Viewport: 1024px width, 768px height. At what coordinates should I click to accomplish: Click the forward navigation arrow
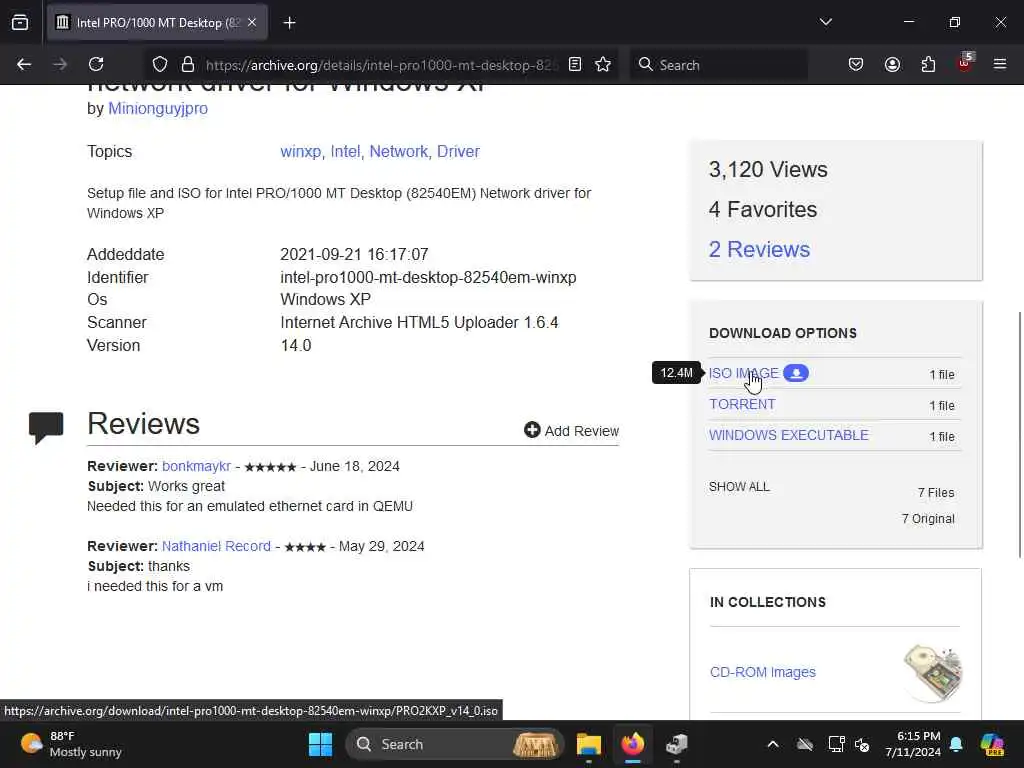[x=59, y=65]
